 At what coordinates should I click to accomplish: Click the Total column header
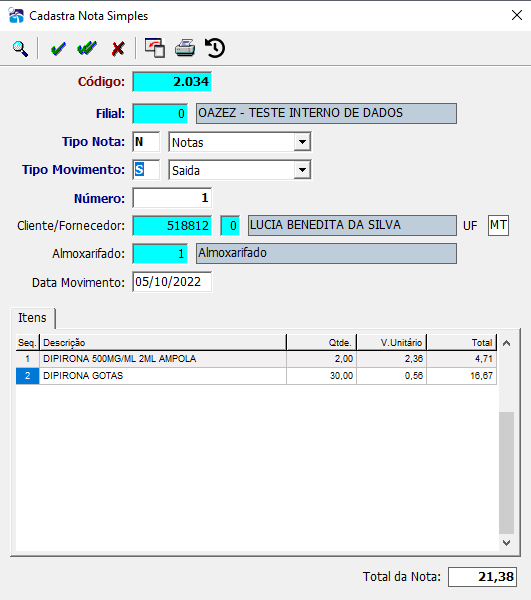click(461, 342)
